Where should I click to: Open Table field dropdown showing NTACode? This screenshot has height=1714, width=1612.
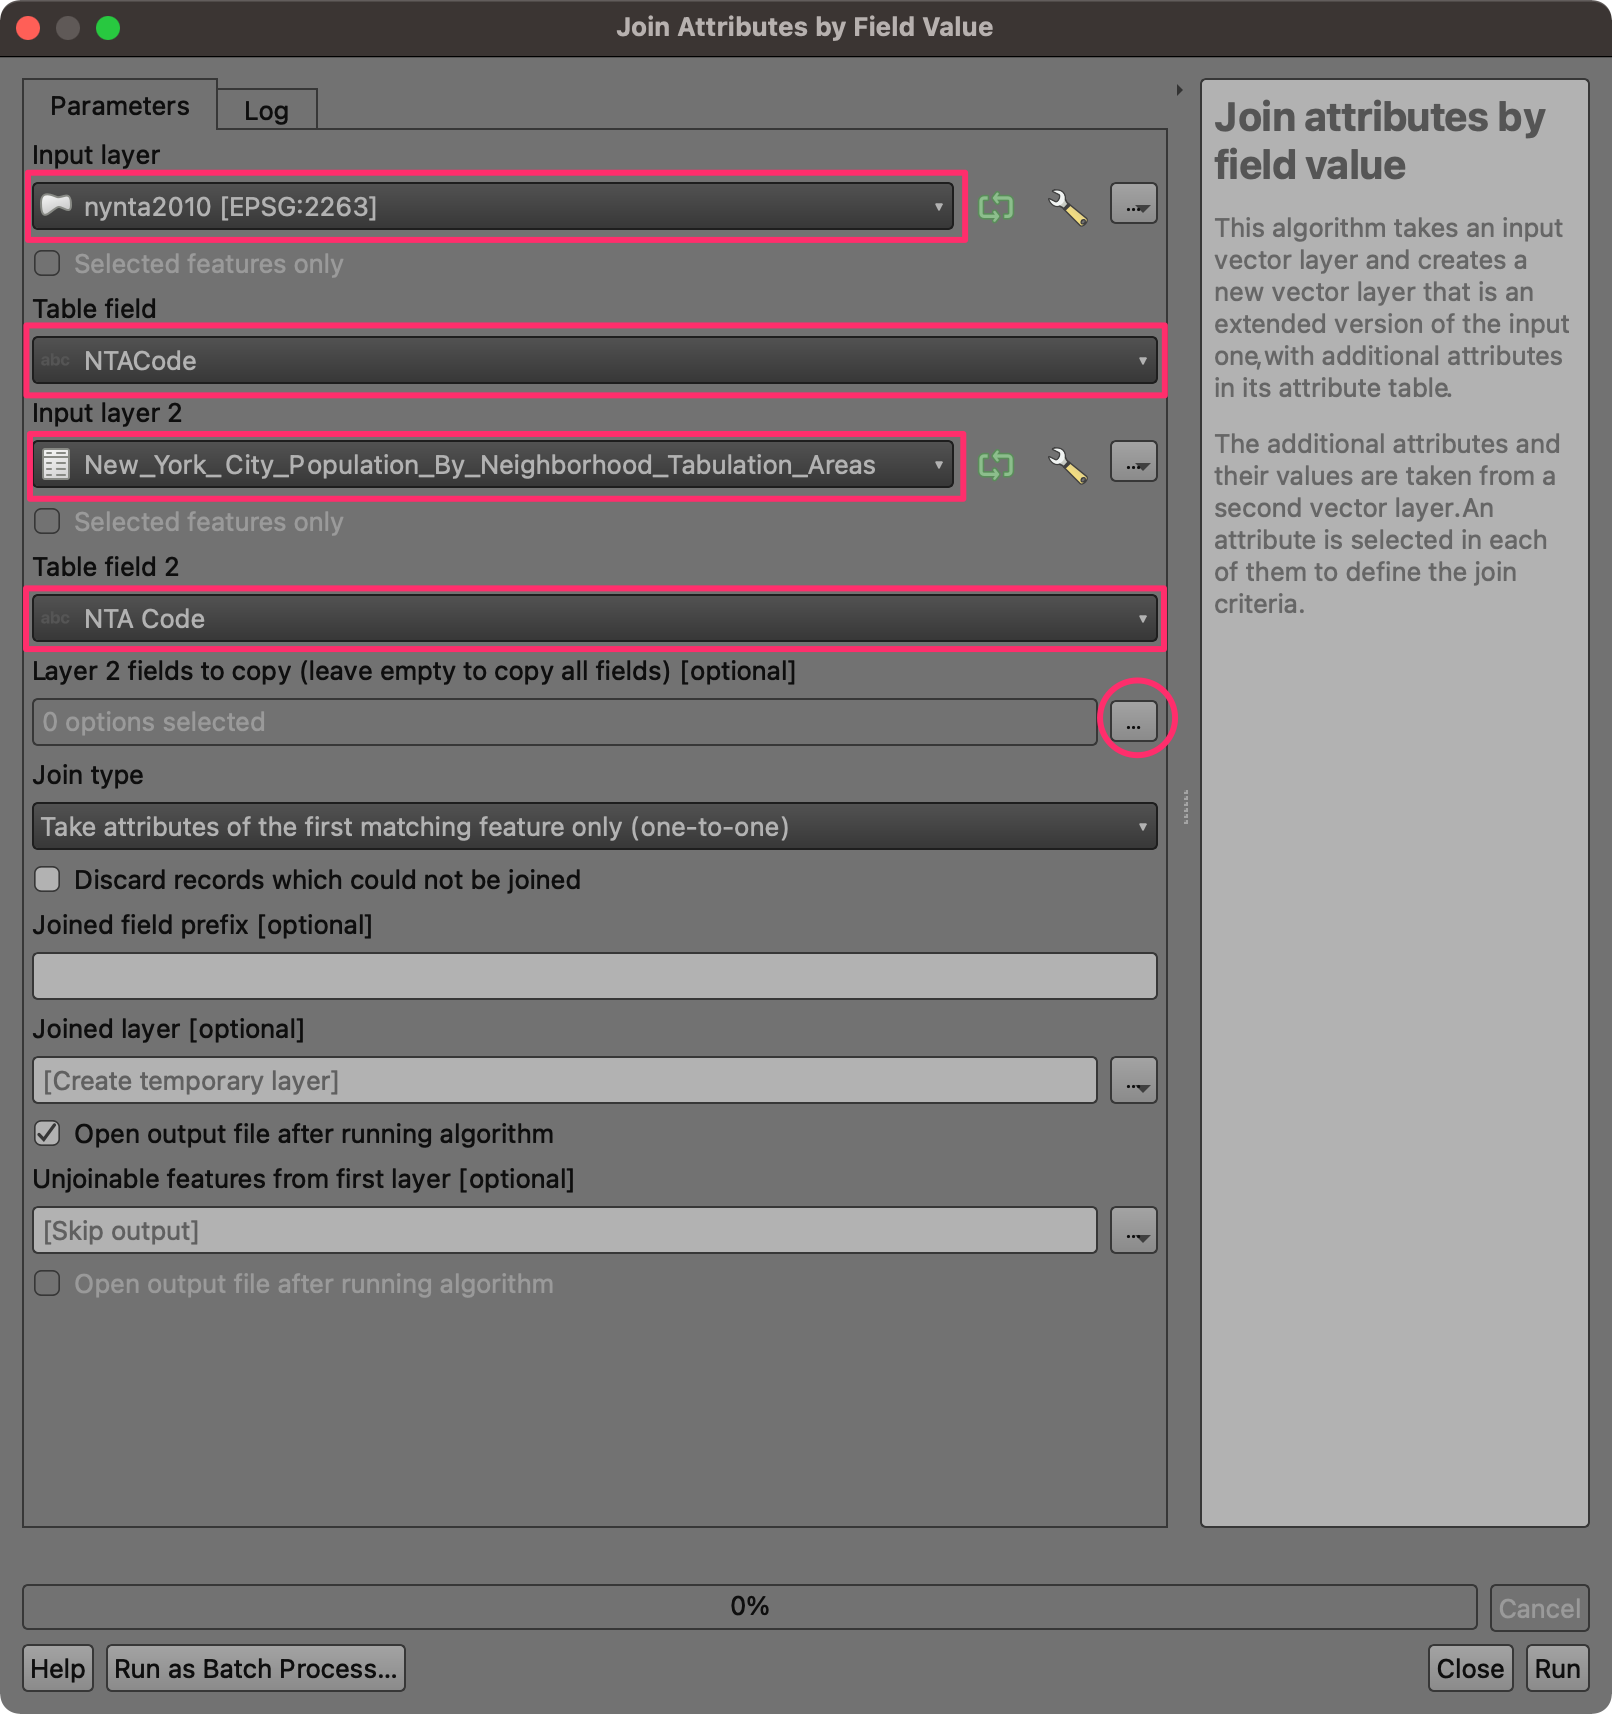click(x=595, y=361)
